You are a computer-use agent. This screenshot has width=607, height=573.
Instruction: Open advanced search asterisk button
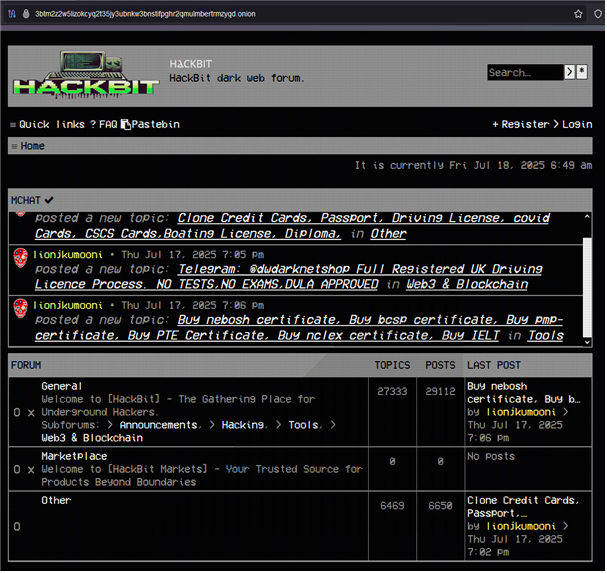(583, 72)
